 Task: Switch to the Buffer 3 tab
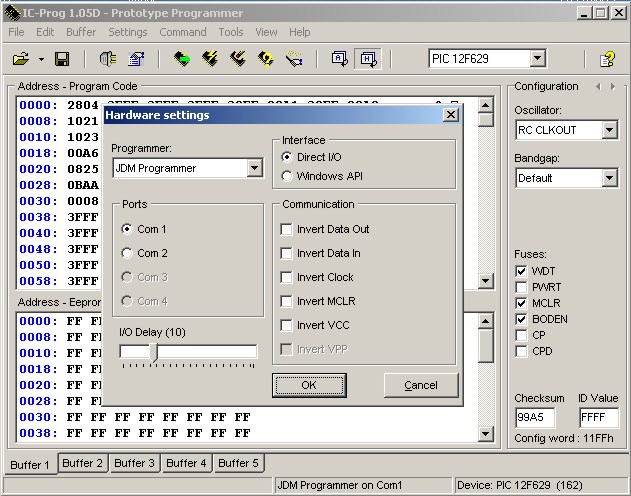tap(135, 464)
